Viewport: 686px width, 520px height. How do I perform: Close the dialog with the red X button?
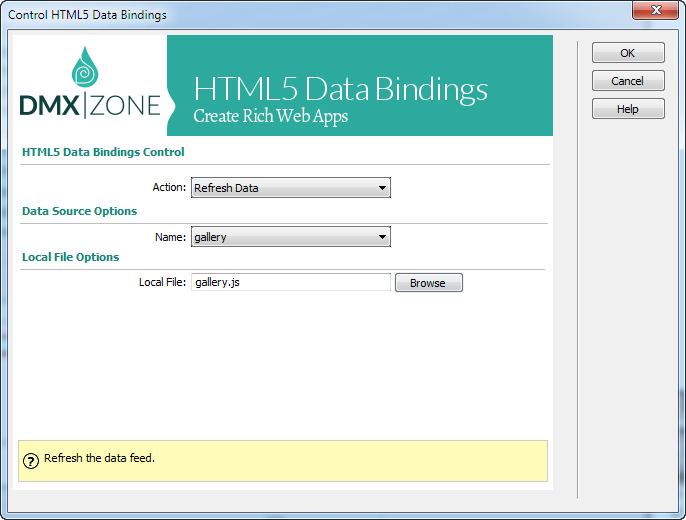click(655, 10)
